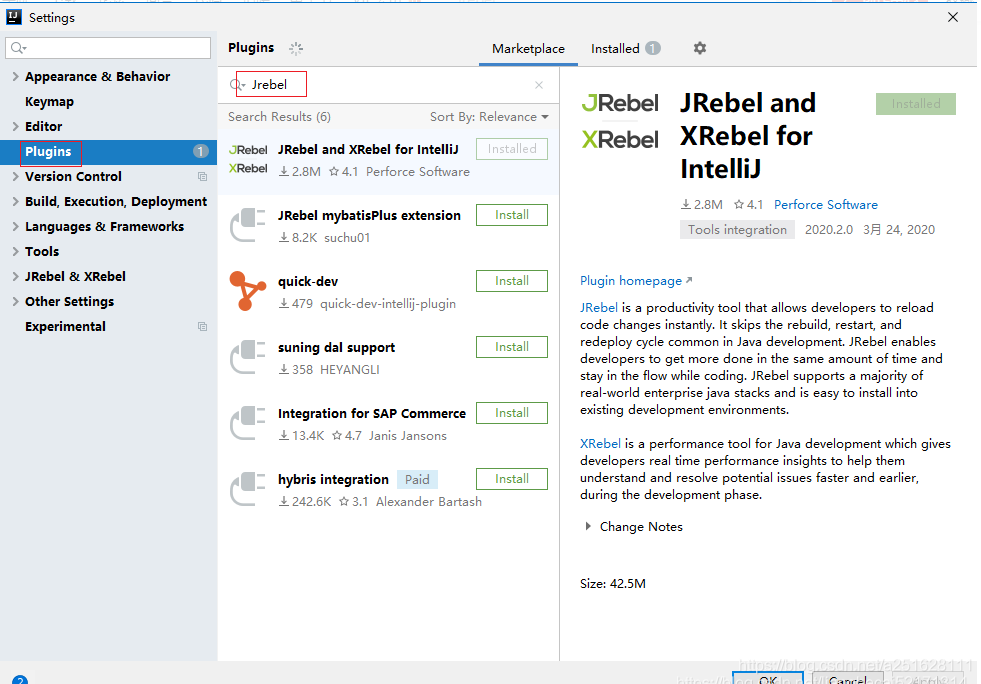The image size is (981, 684).
Task: Switch to the Installed tab
Action: pos(624,49)
